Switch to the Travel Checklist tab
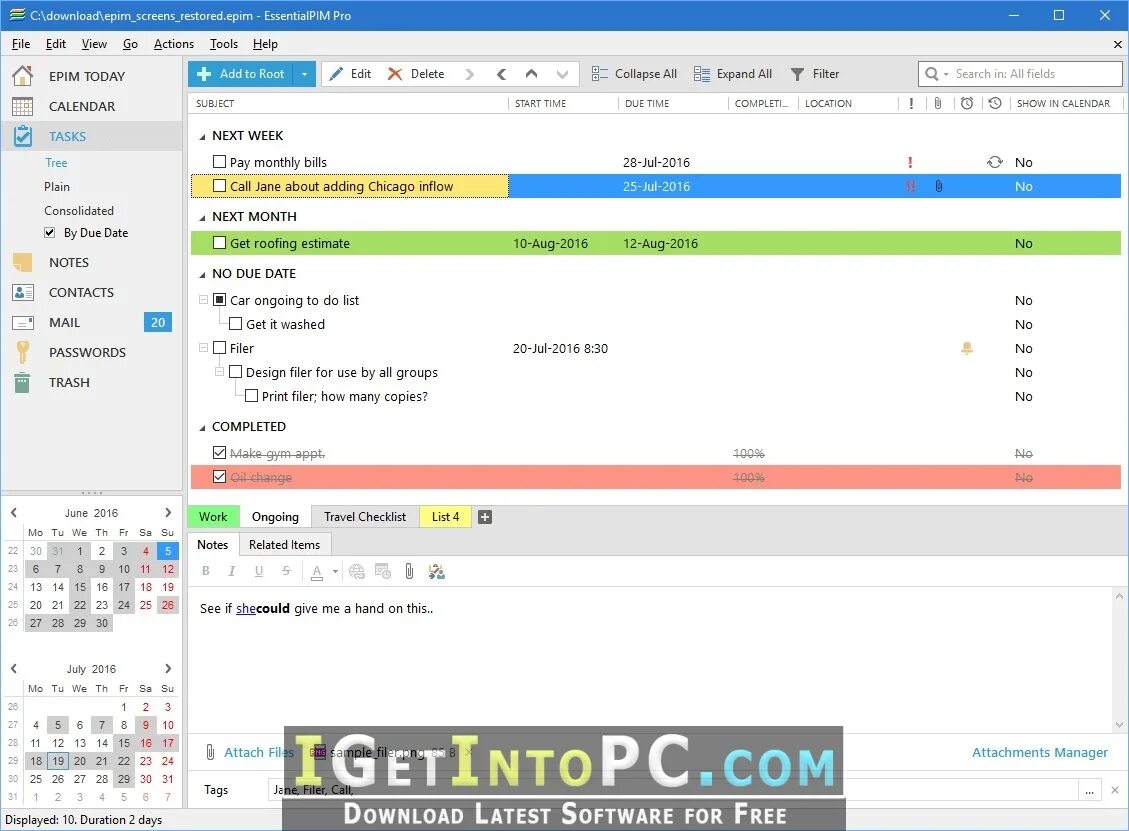This screenshot has width=1129, height=831. point(365,517)
